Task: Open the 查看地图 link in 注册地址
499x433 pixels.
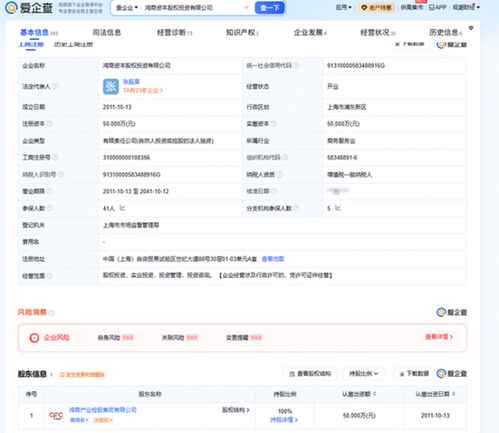Action: [x=273, y=259]
